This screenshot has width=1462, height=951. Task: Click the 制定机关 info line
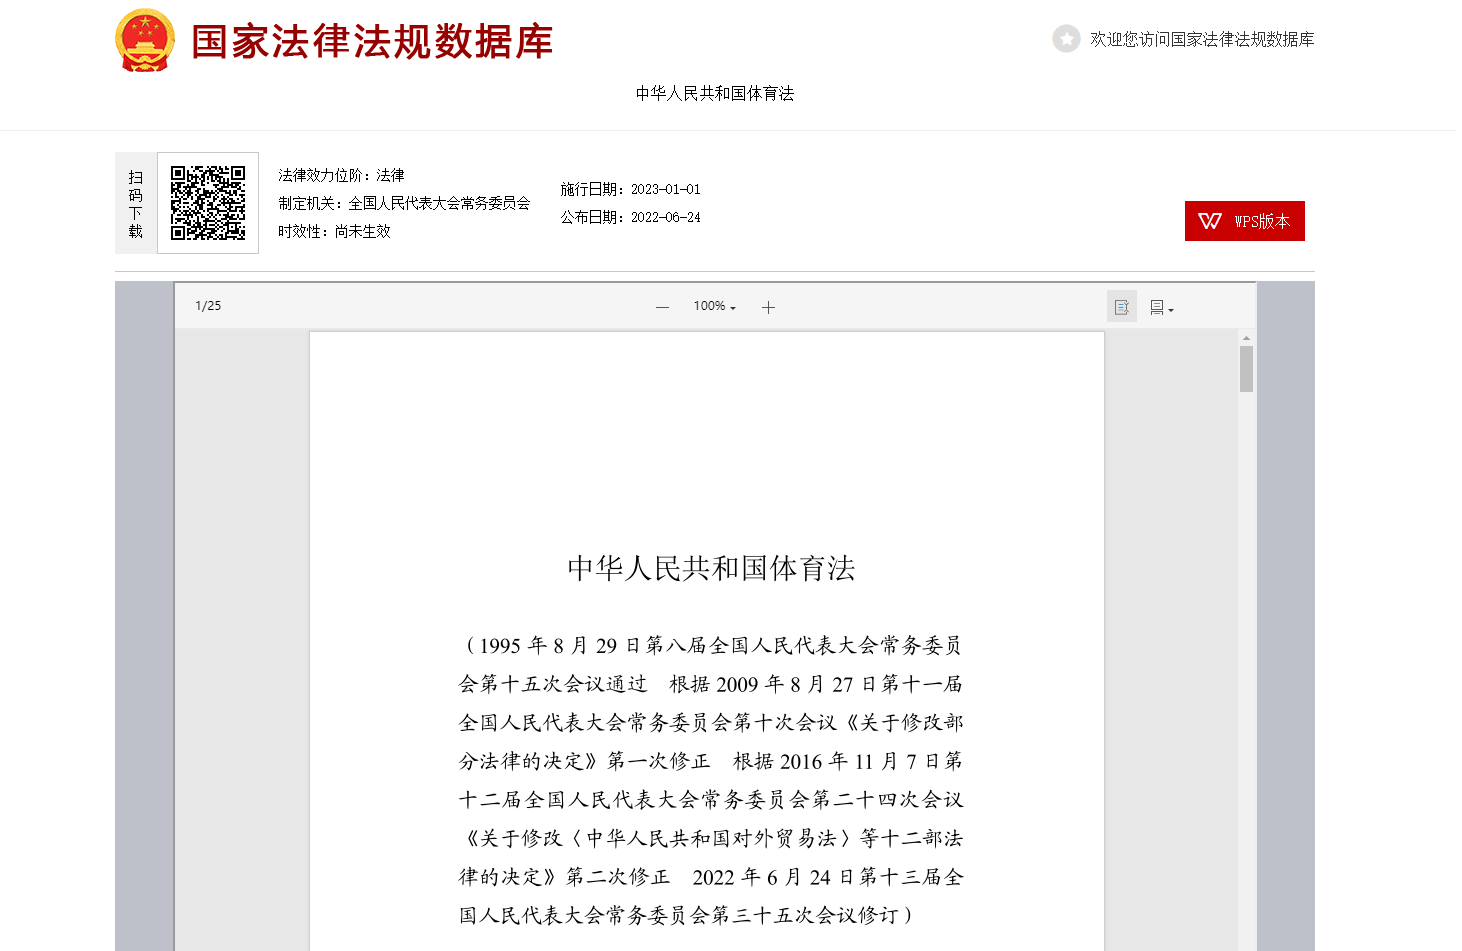point(404,203)
